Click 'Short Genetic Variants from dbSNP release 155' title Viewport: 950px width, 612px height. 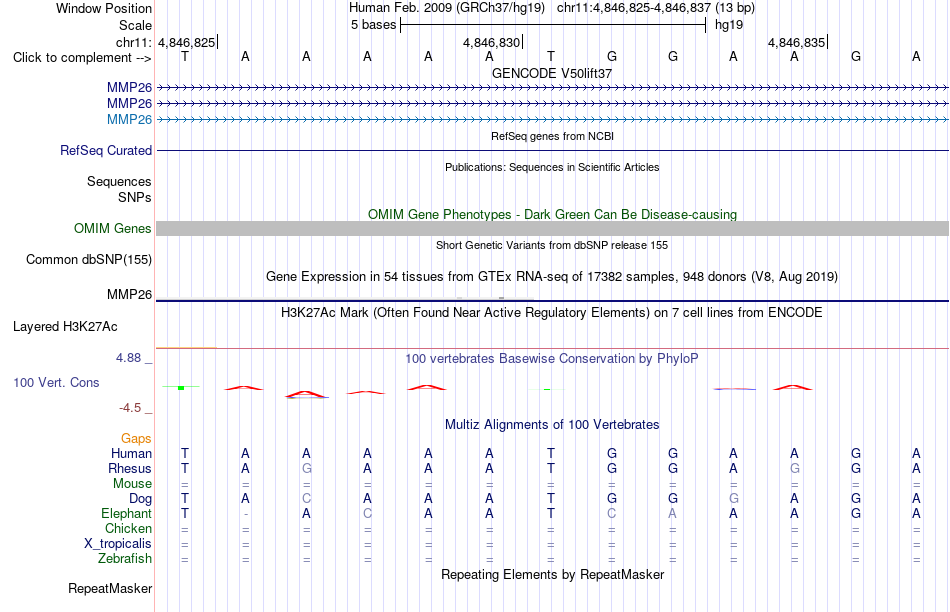tap(552, 245)
